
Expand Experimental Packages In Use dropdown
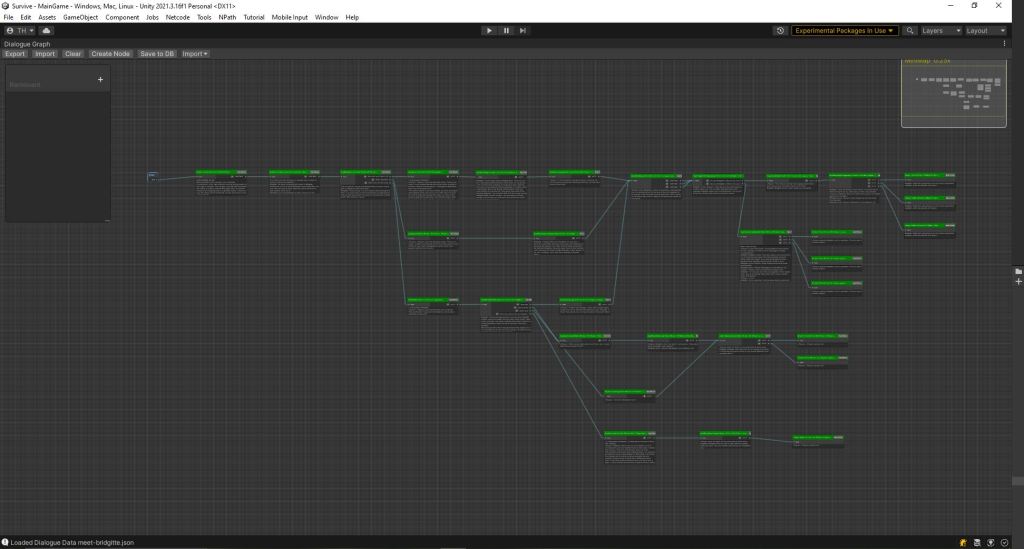pos(844,31)
